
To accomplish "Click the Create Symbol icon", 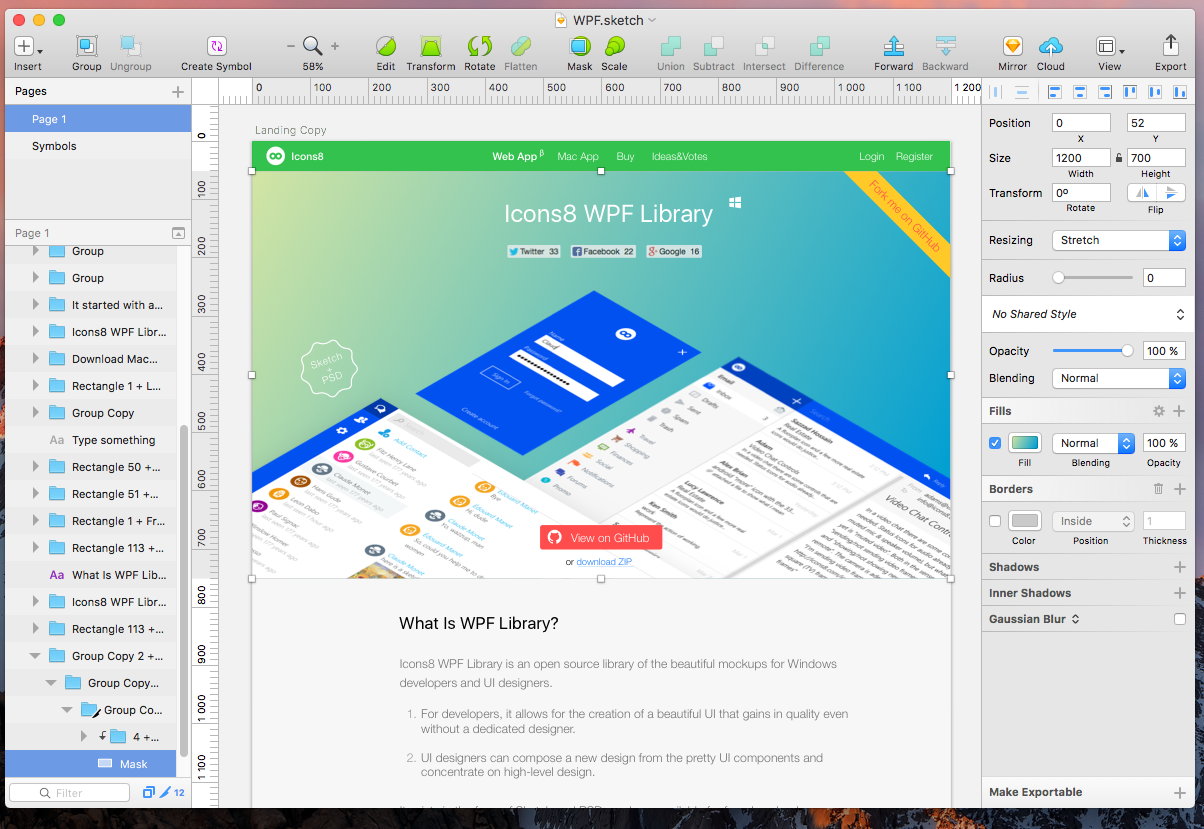I will tap(216, 46).
